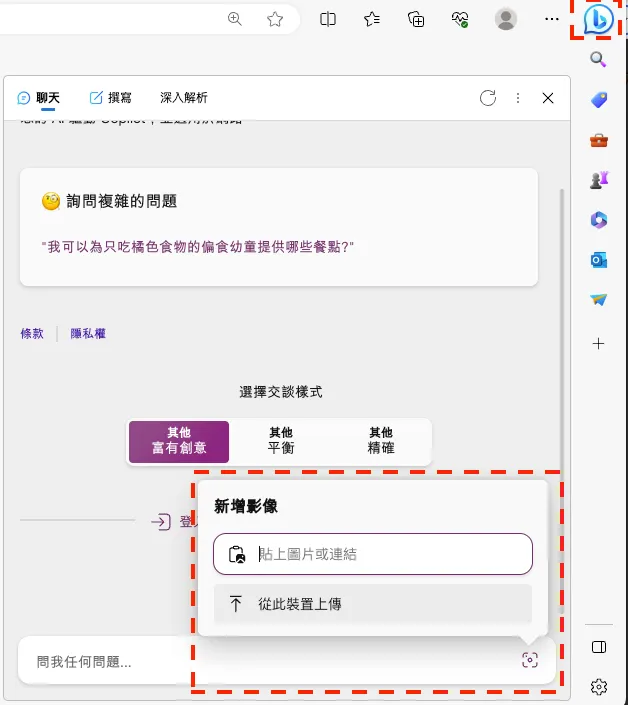Click the 詢問複雜的問題 suggestion card
The image size is (628, 705).
click(279, 227)
